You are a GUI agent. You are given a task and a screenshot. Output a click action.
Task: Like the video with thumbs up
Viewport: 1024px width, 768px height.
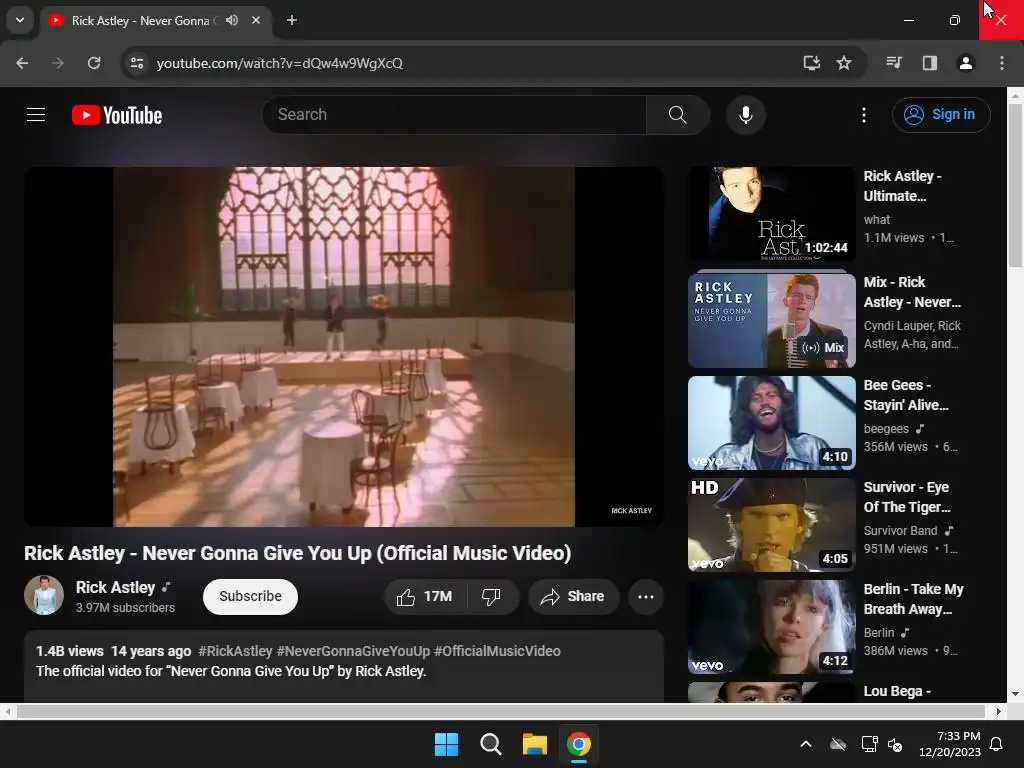pyautogui.click(x=425, y=596)
